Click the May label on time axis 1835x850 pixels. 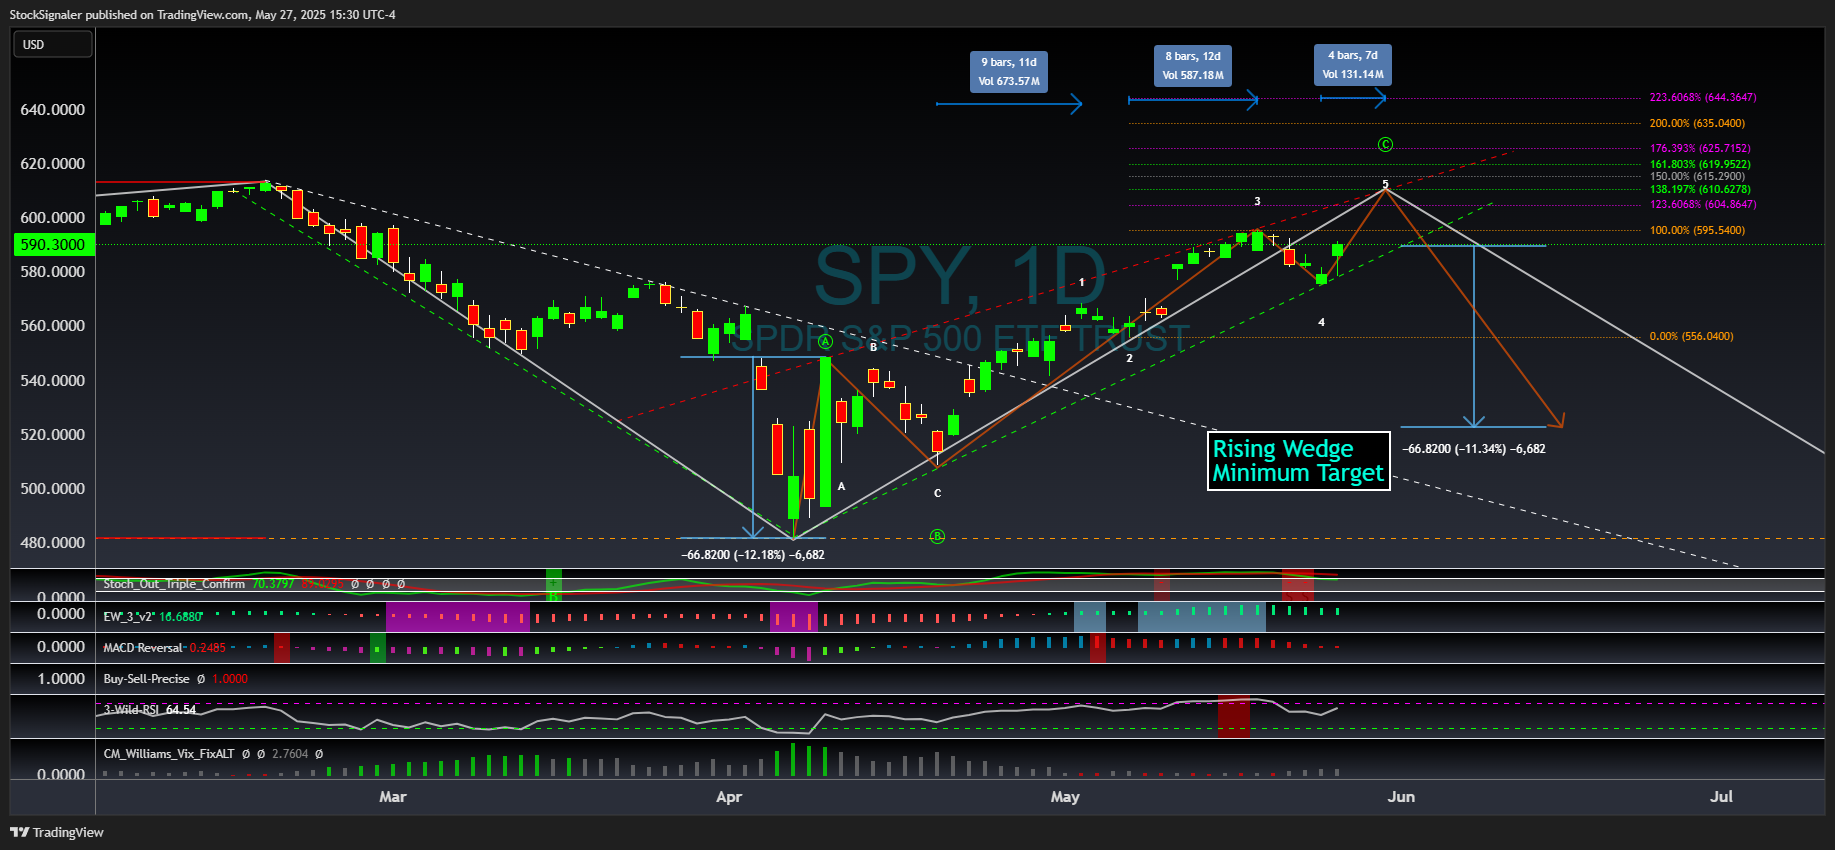click(x=1065, y=797)
